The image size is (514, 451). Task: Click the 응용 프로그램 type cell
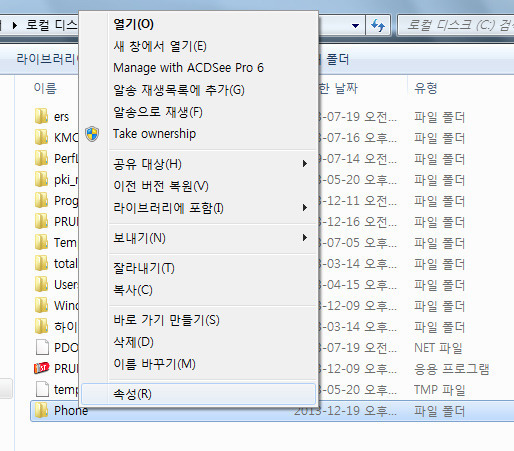[x=452, y=369]
